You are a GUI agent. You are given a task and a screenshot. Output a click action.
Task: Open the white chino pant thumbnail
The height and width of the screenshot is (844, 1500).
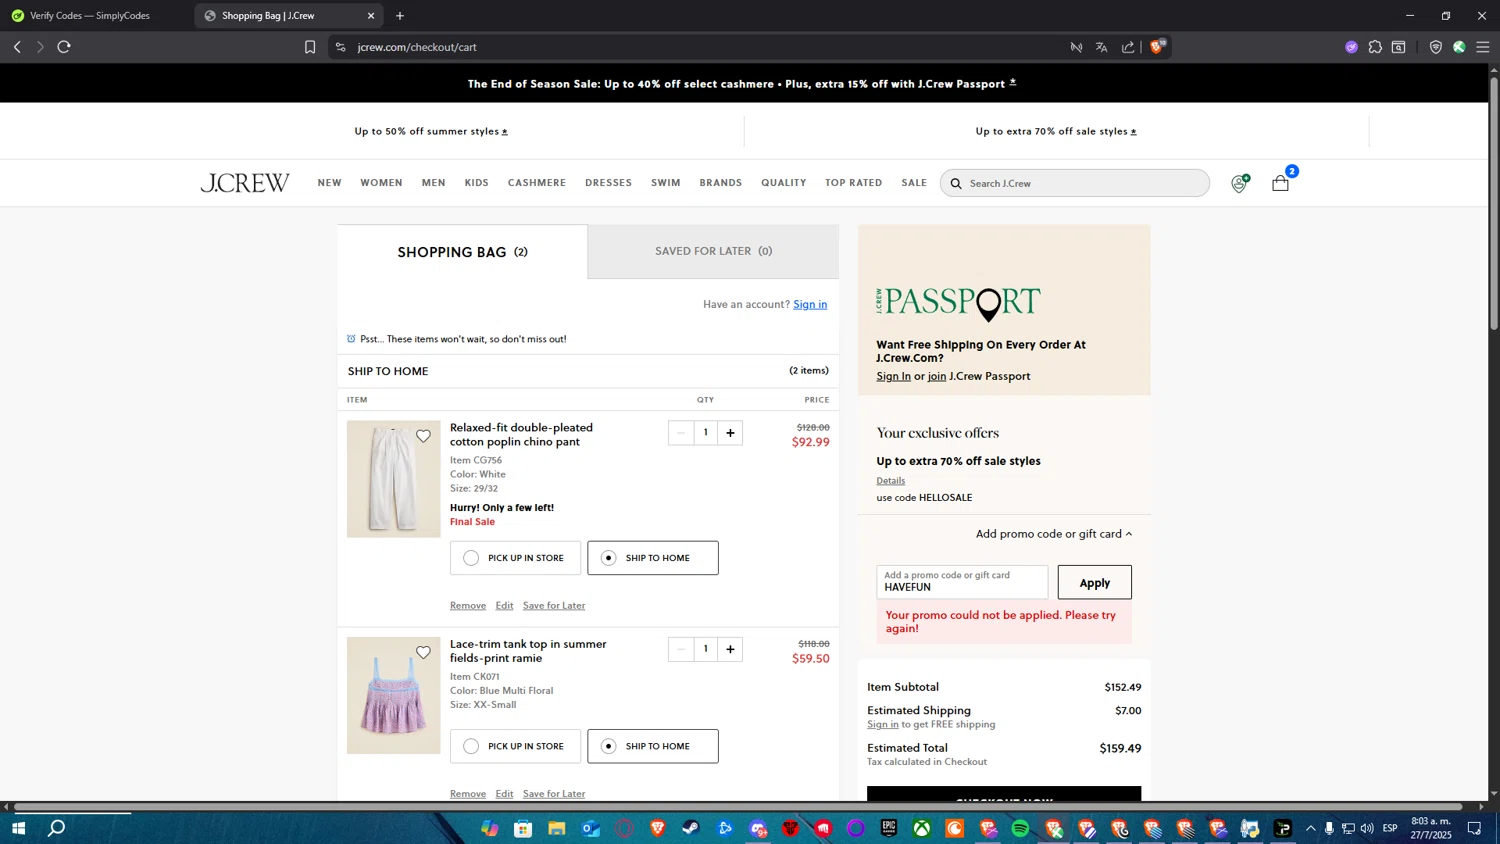click(x=393, y=479)
